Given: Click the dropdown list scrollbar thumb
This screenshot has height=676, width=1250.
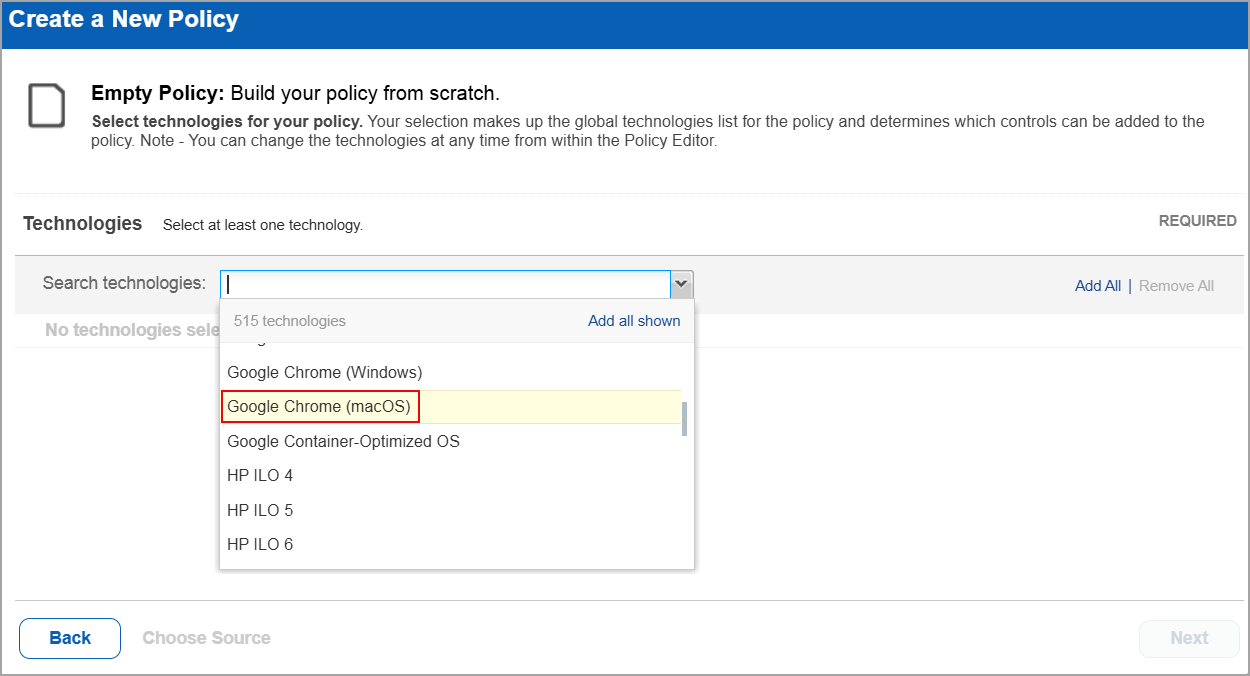Looking at the screenshot, I should [684, 419].
